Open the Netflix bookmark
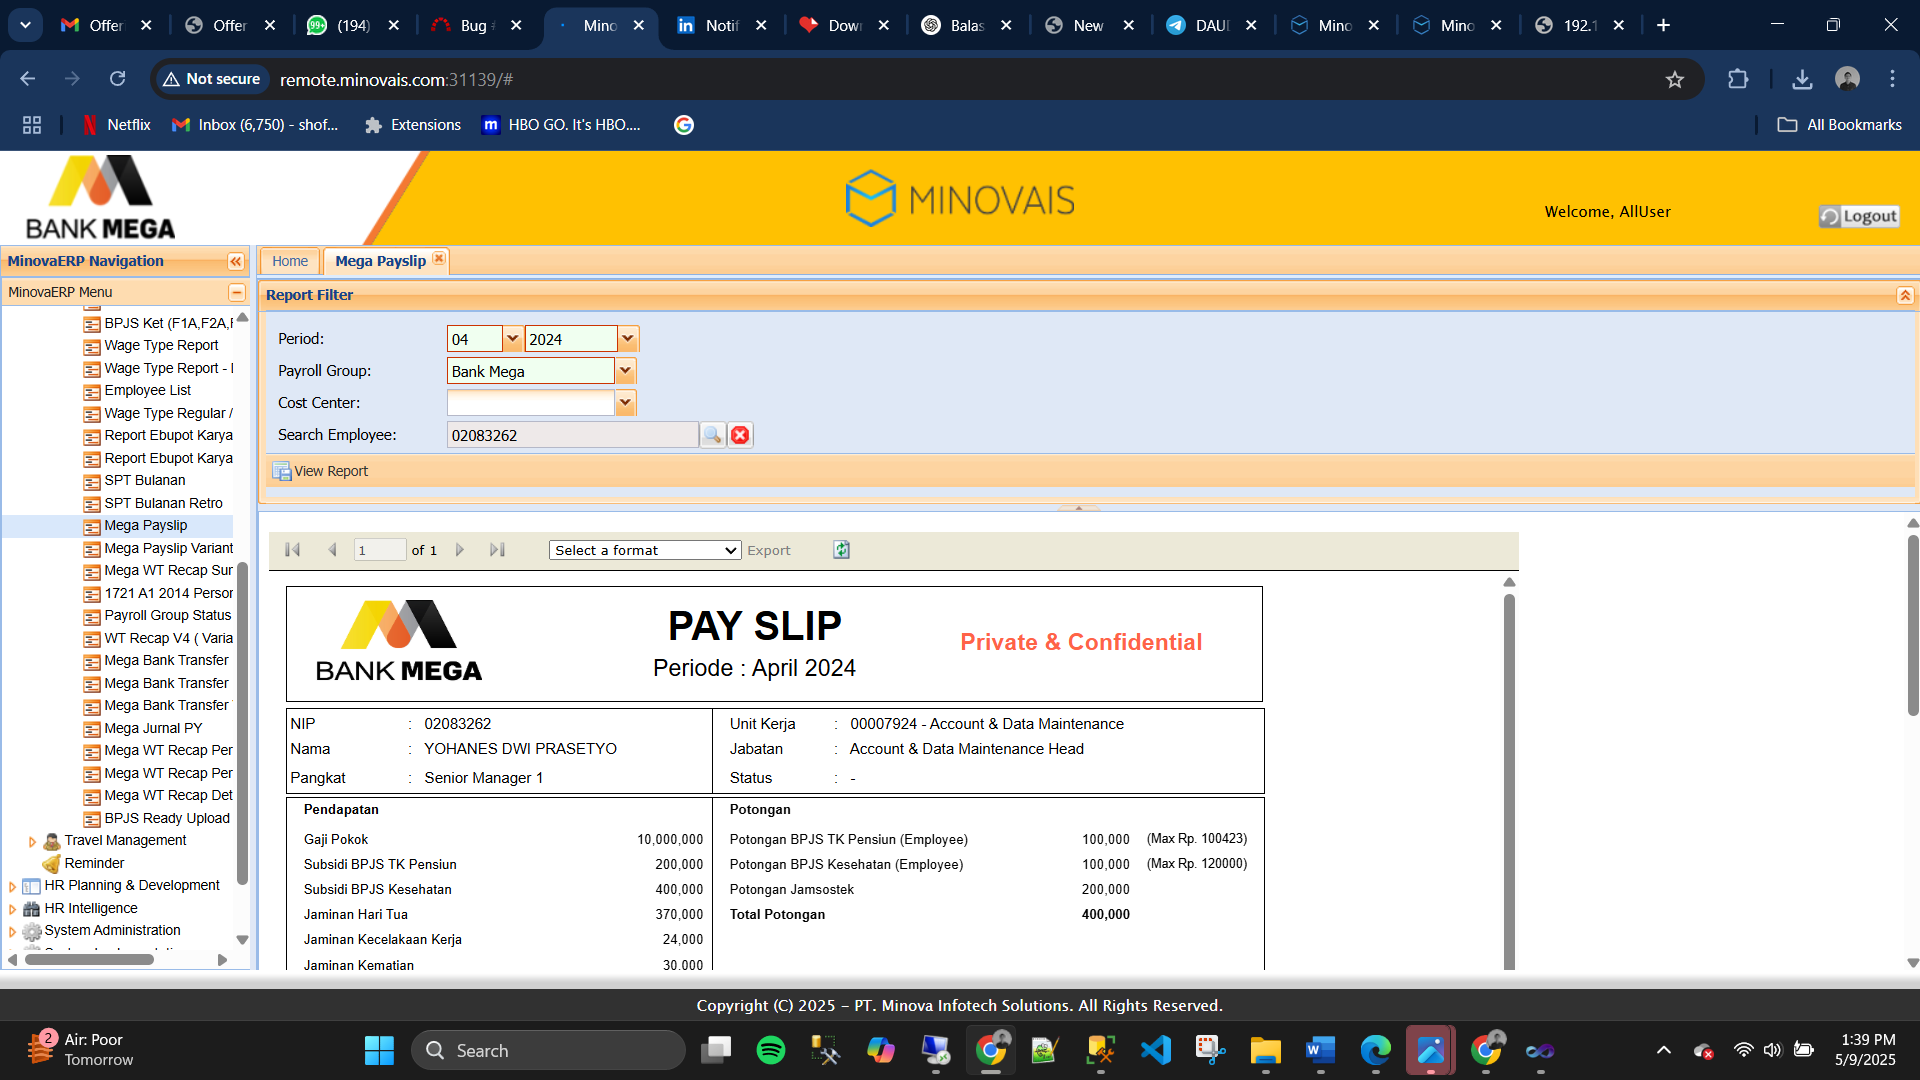 click(x=116, y=125)
